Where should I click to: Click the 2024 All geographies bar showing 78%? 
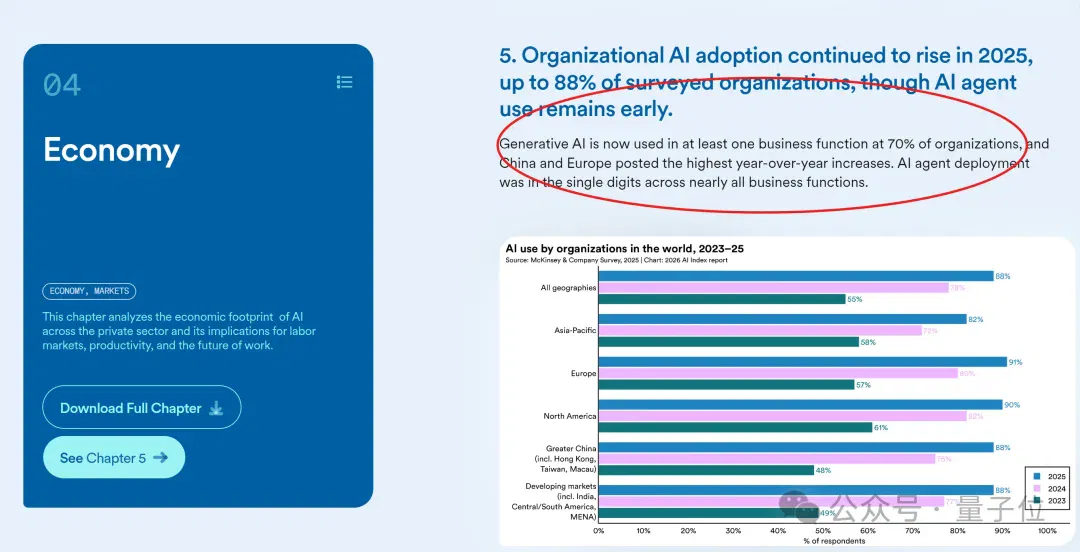pyautogui.click(x=773, y=287)
